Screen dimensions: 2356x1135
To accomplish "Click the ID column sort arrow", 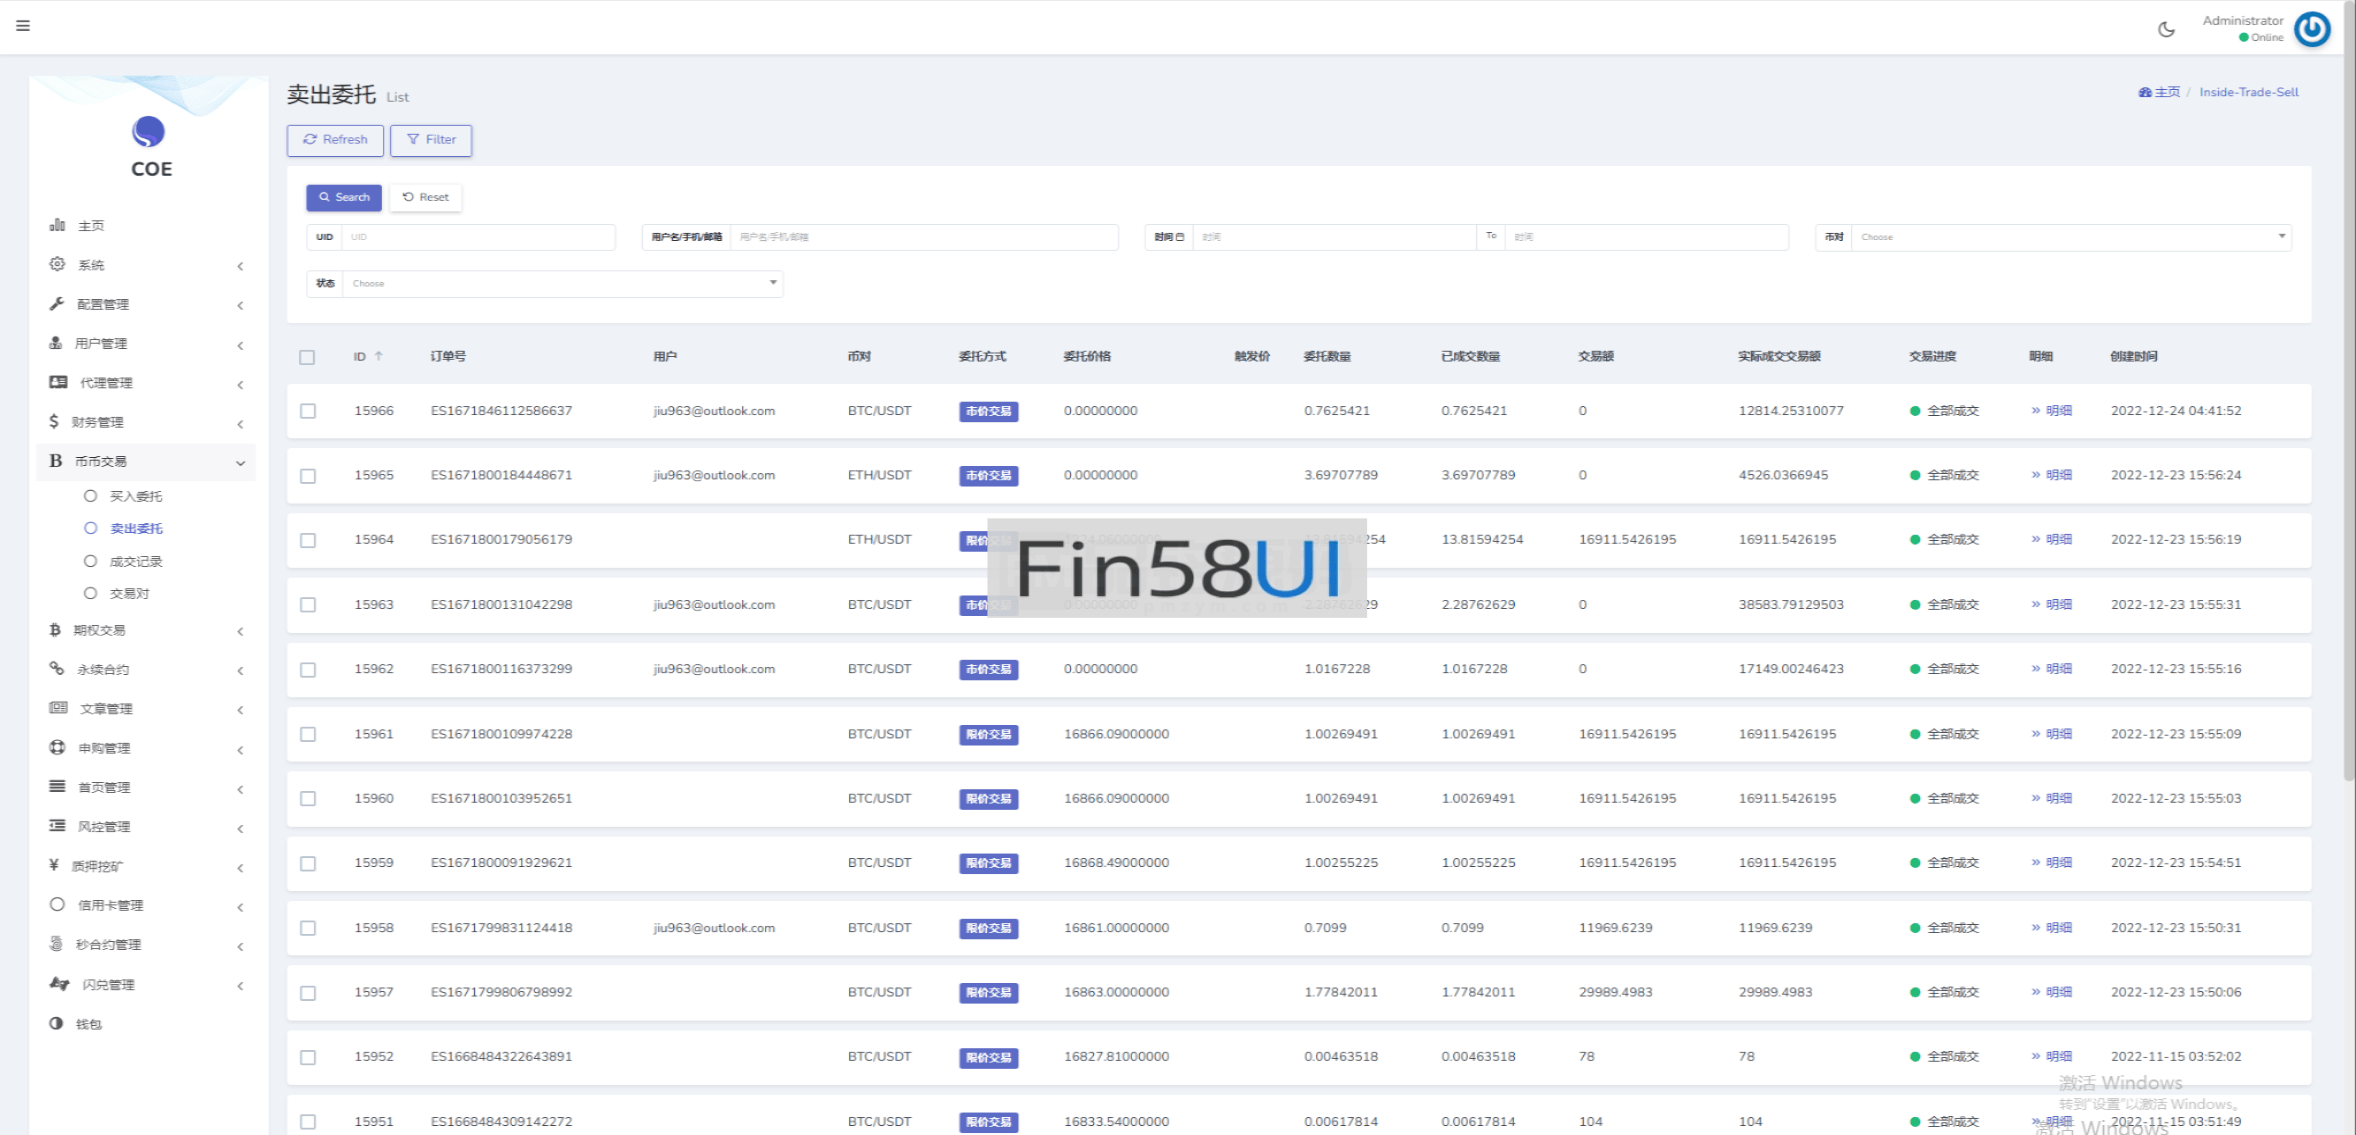I will [x=379, y=356].
